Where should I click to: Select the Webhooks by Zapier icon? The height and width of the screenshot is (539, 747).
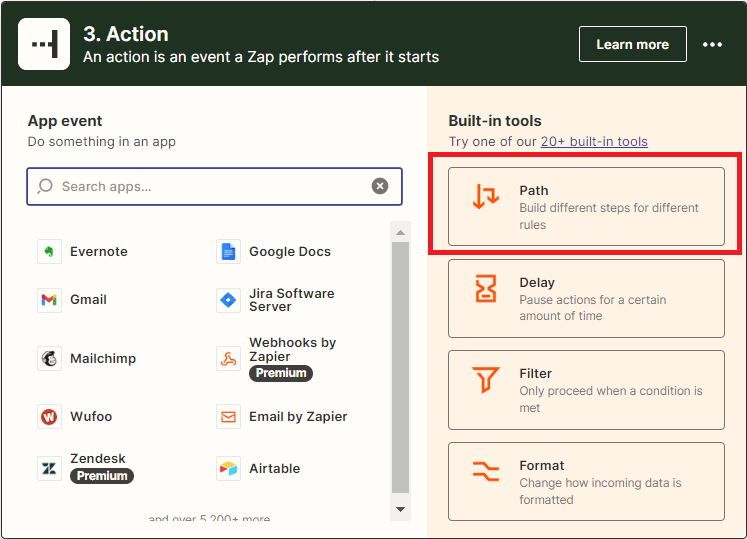tap(228, 358)
